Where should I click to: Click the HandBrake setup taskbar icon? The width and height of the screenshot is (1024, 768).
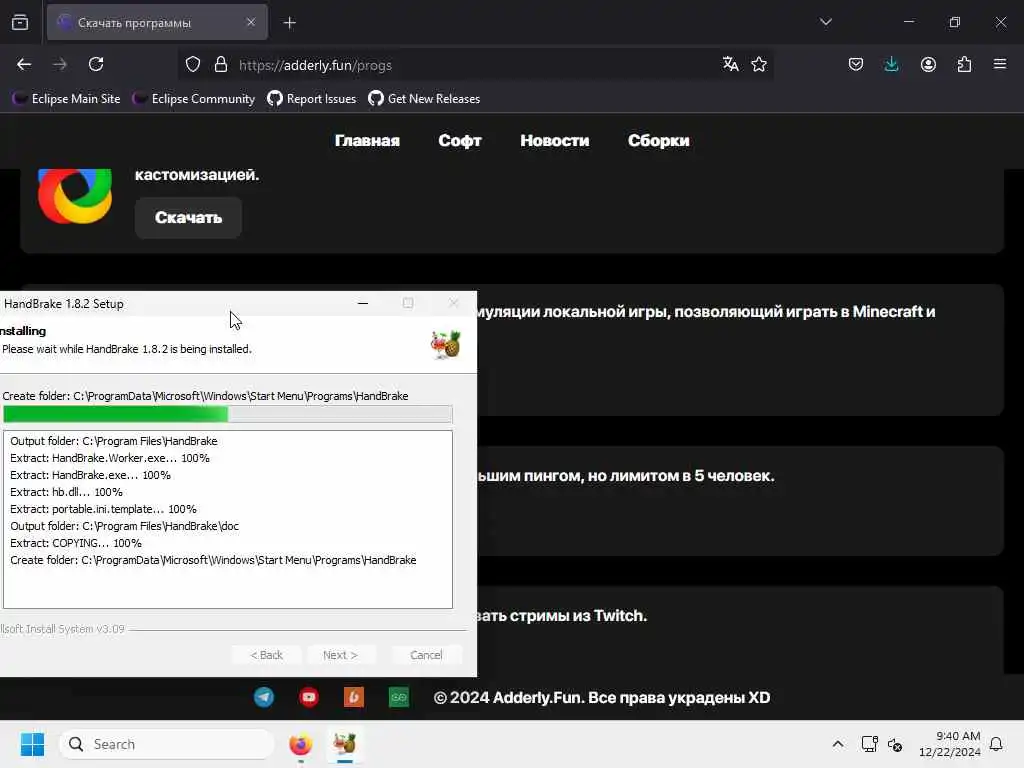tap(344, 744)
